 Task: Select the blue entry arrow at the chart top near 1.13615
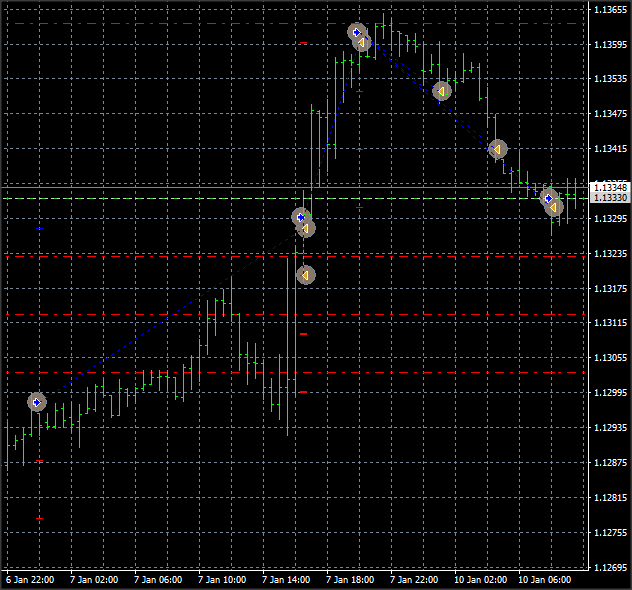[357, 32]
